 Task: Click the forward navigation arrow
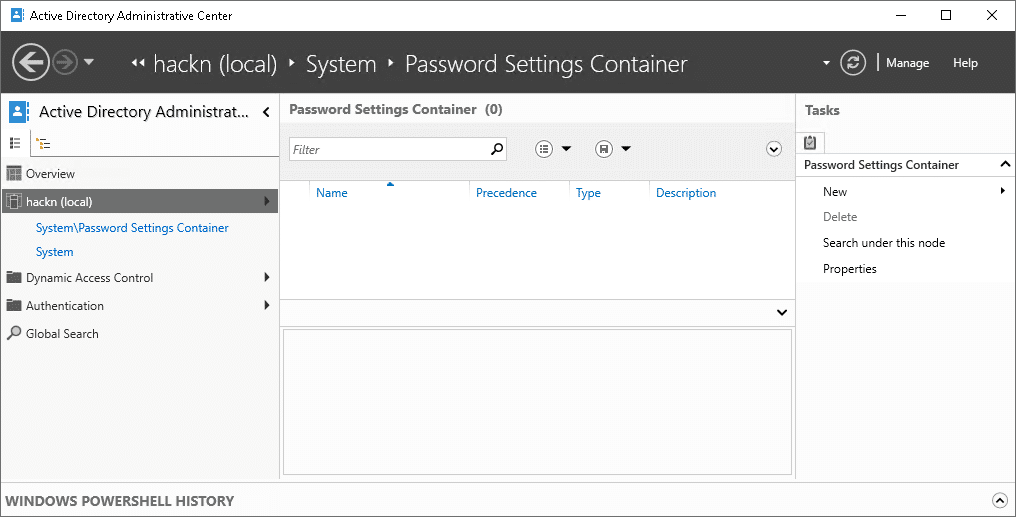[65, 63]
